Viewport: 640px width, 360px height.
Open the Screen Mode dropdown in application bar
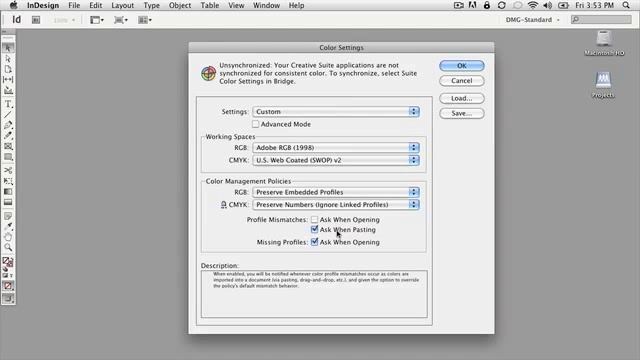[120, 20]
